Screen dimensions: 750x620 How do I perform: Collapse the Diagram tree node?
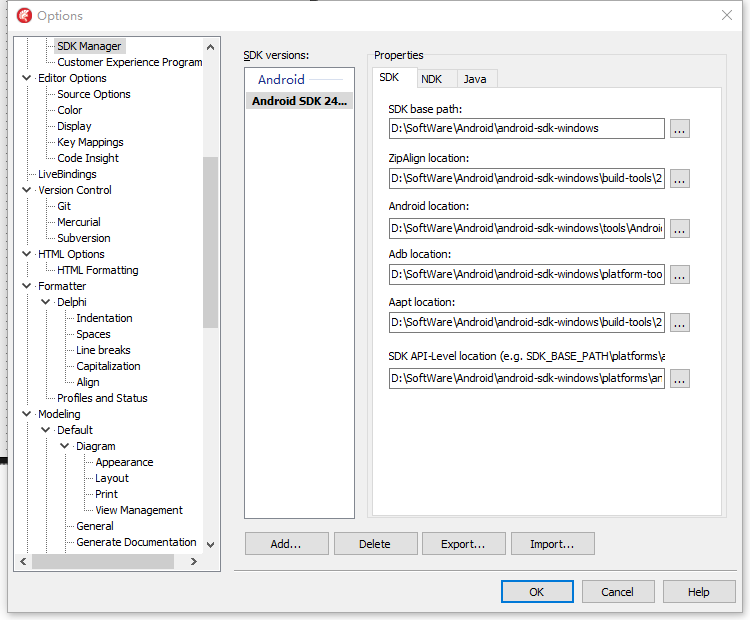point(64,446)
